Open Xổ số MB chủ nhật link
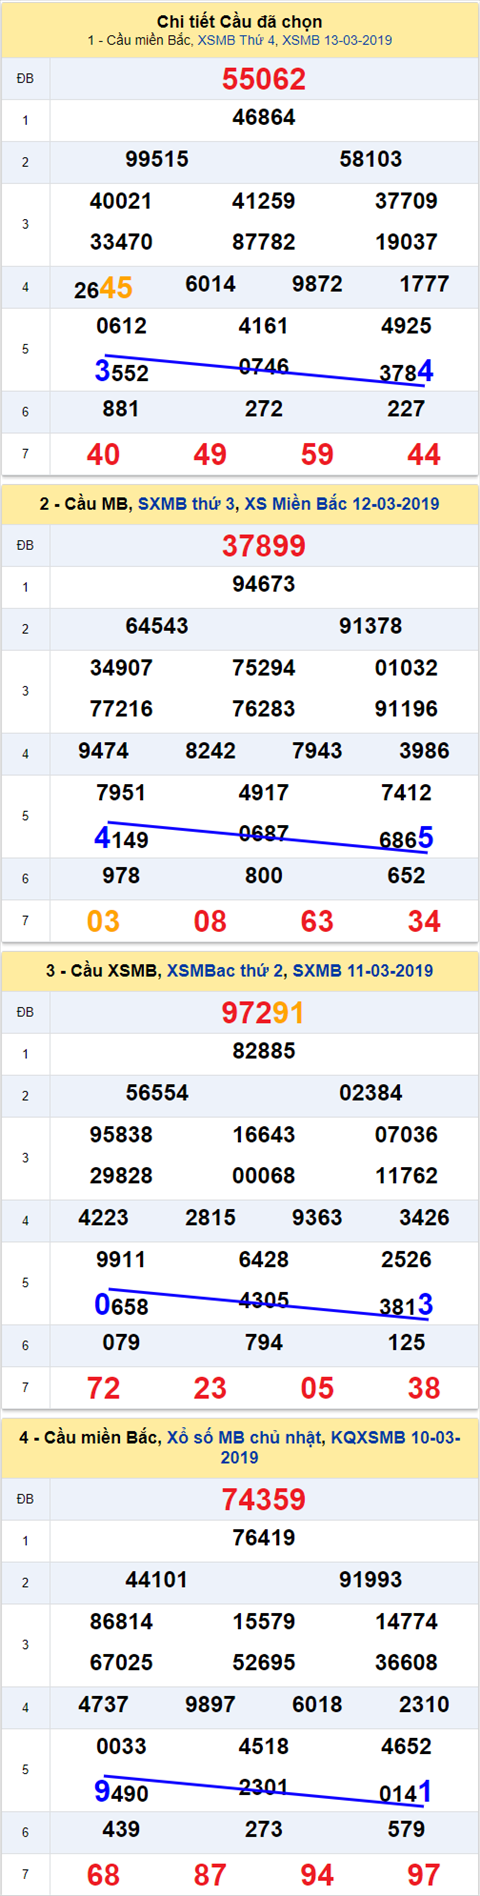Screen dimensions: 480x1896 click(x=245, y=1438)
